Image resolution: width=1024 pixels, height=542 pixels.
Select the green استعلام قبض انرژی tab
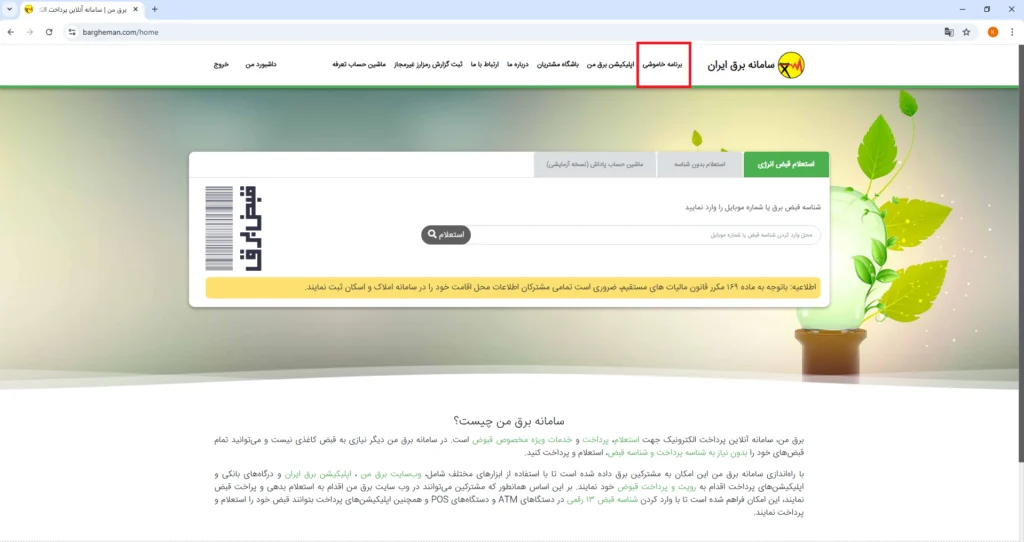point(786,164)
